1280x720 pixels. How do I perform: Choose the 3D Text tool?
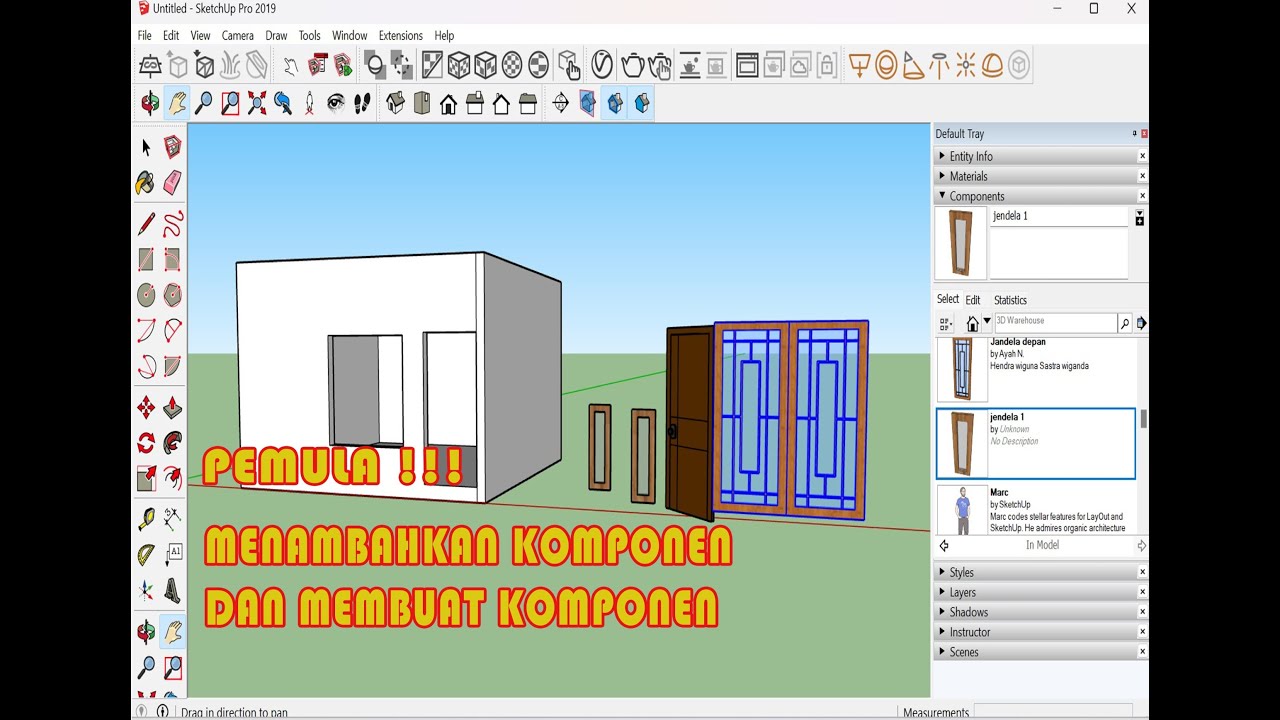(172, 590)
